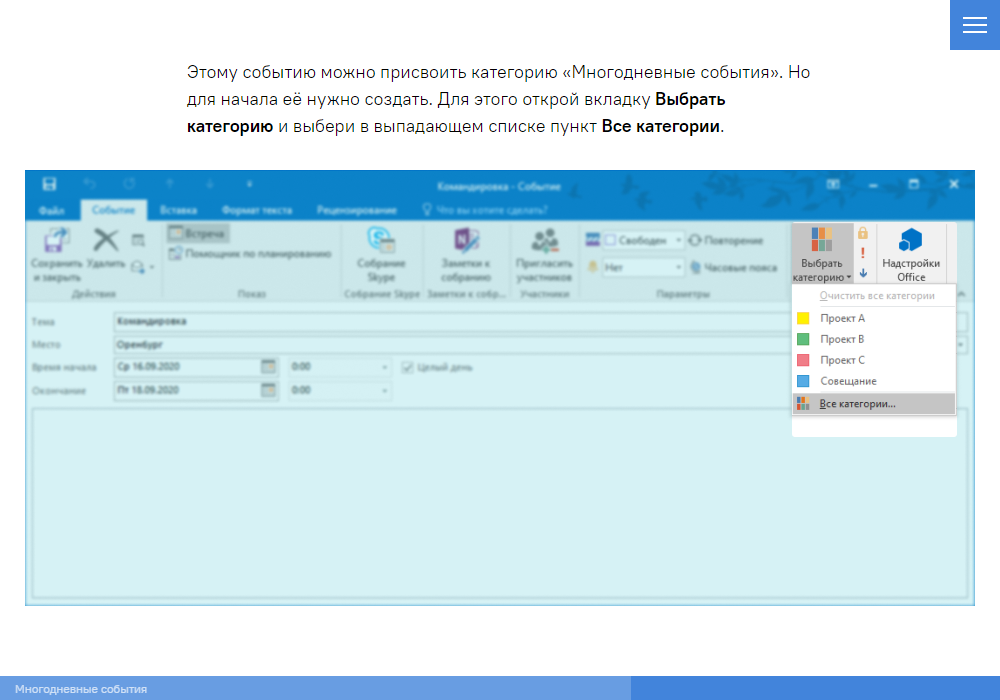Image resolution: width=1000 pixels, height=700 pixels.
Task: Click the Delete X icon
Action: tap(105, 240)
